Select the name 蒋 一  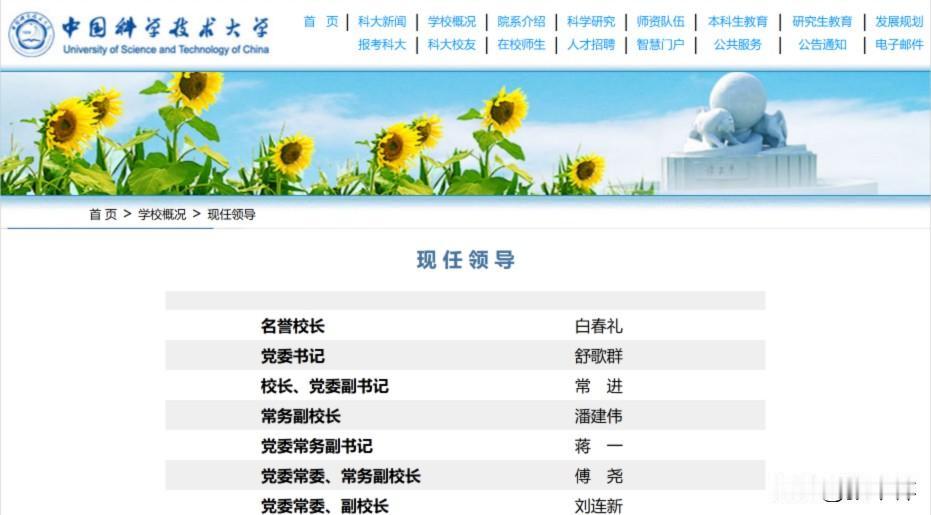coord(598,446)
